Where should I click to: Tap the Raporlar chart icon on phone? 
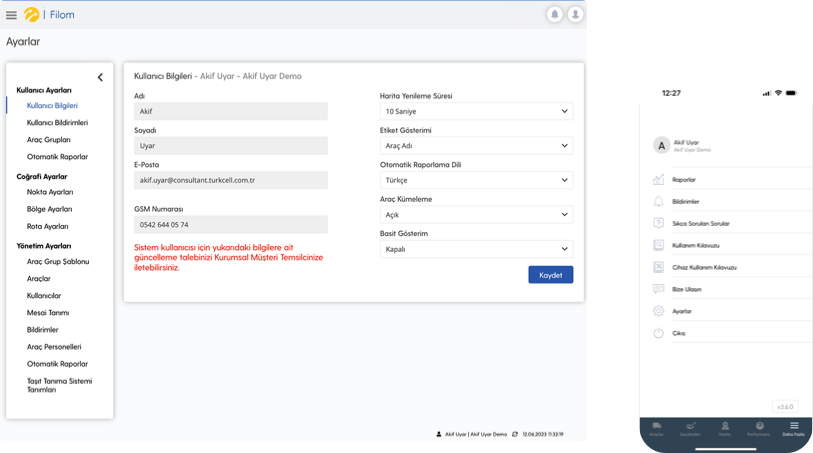(658, 179)
